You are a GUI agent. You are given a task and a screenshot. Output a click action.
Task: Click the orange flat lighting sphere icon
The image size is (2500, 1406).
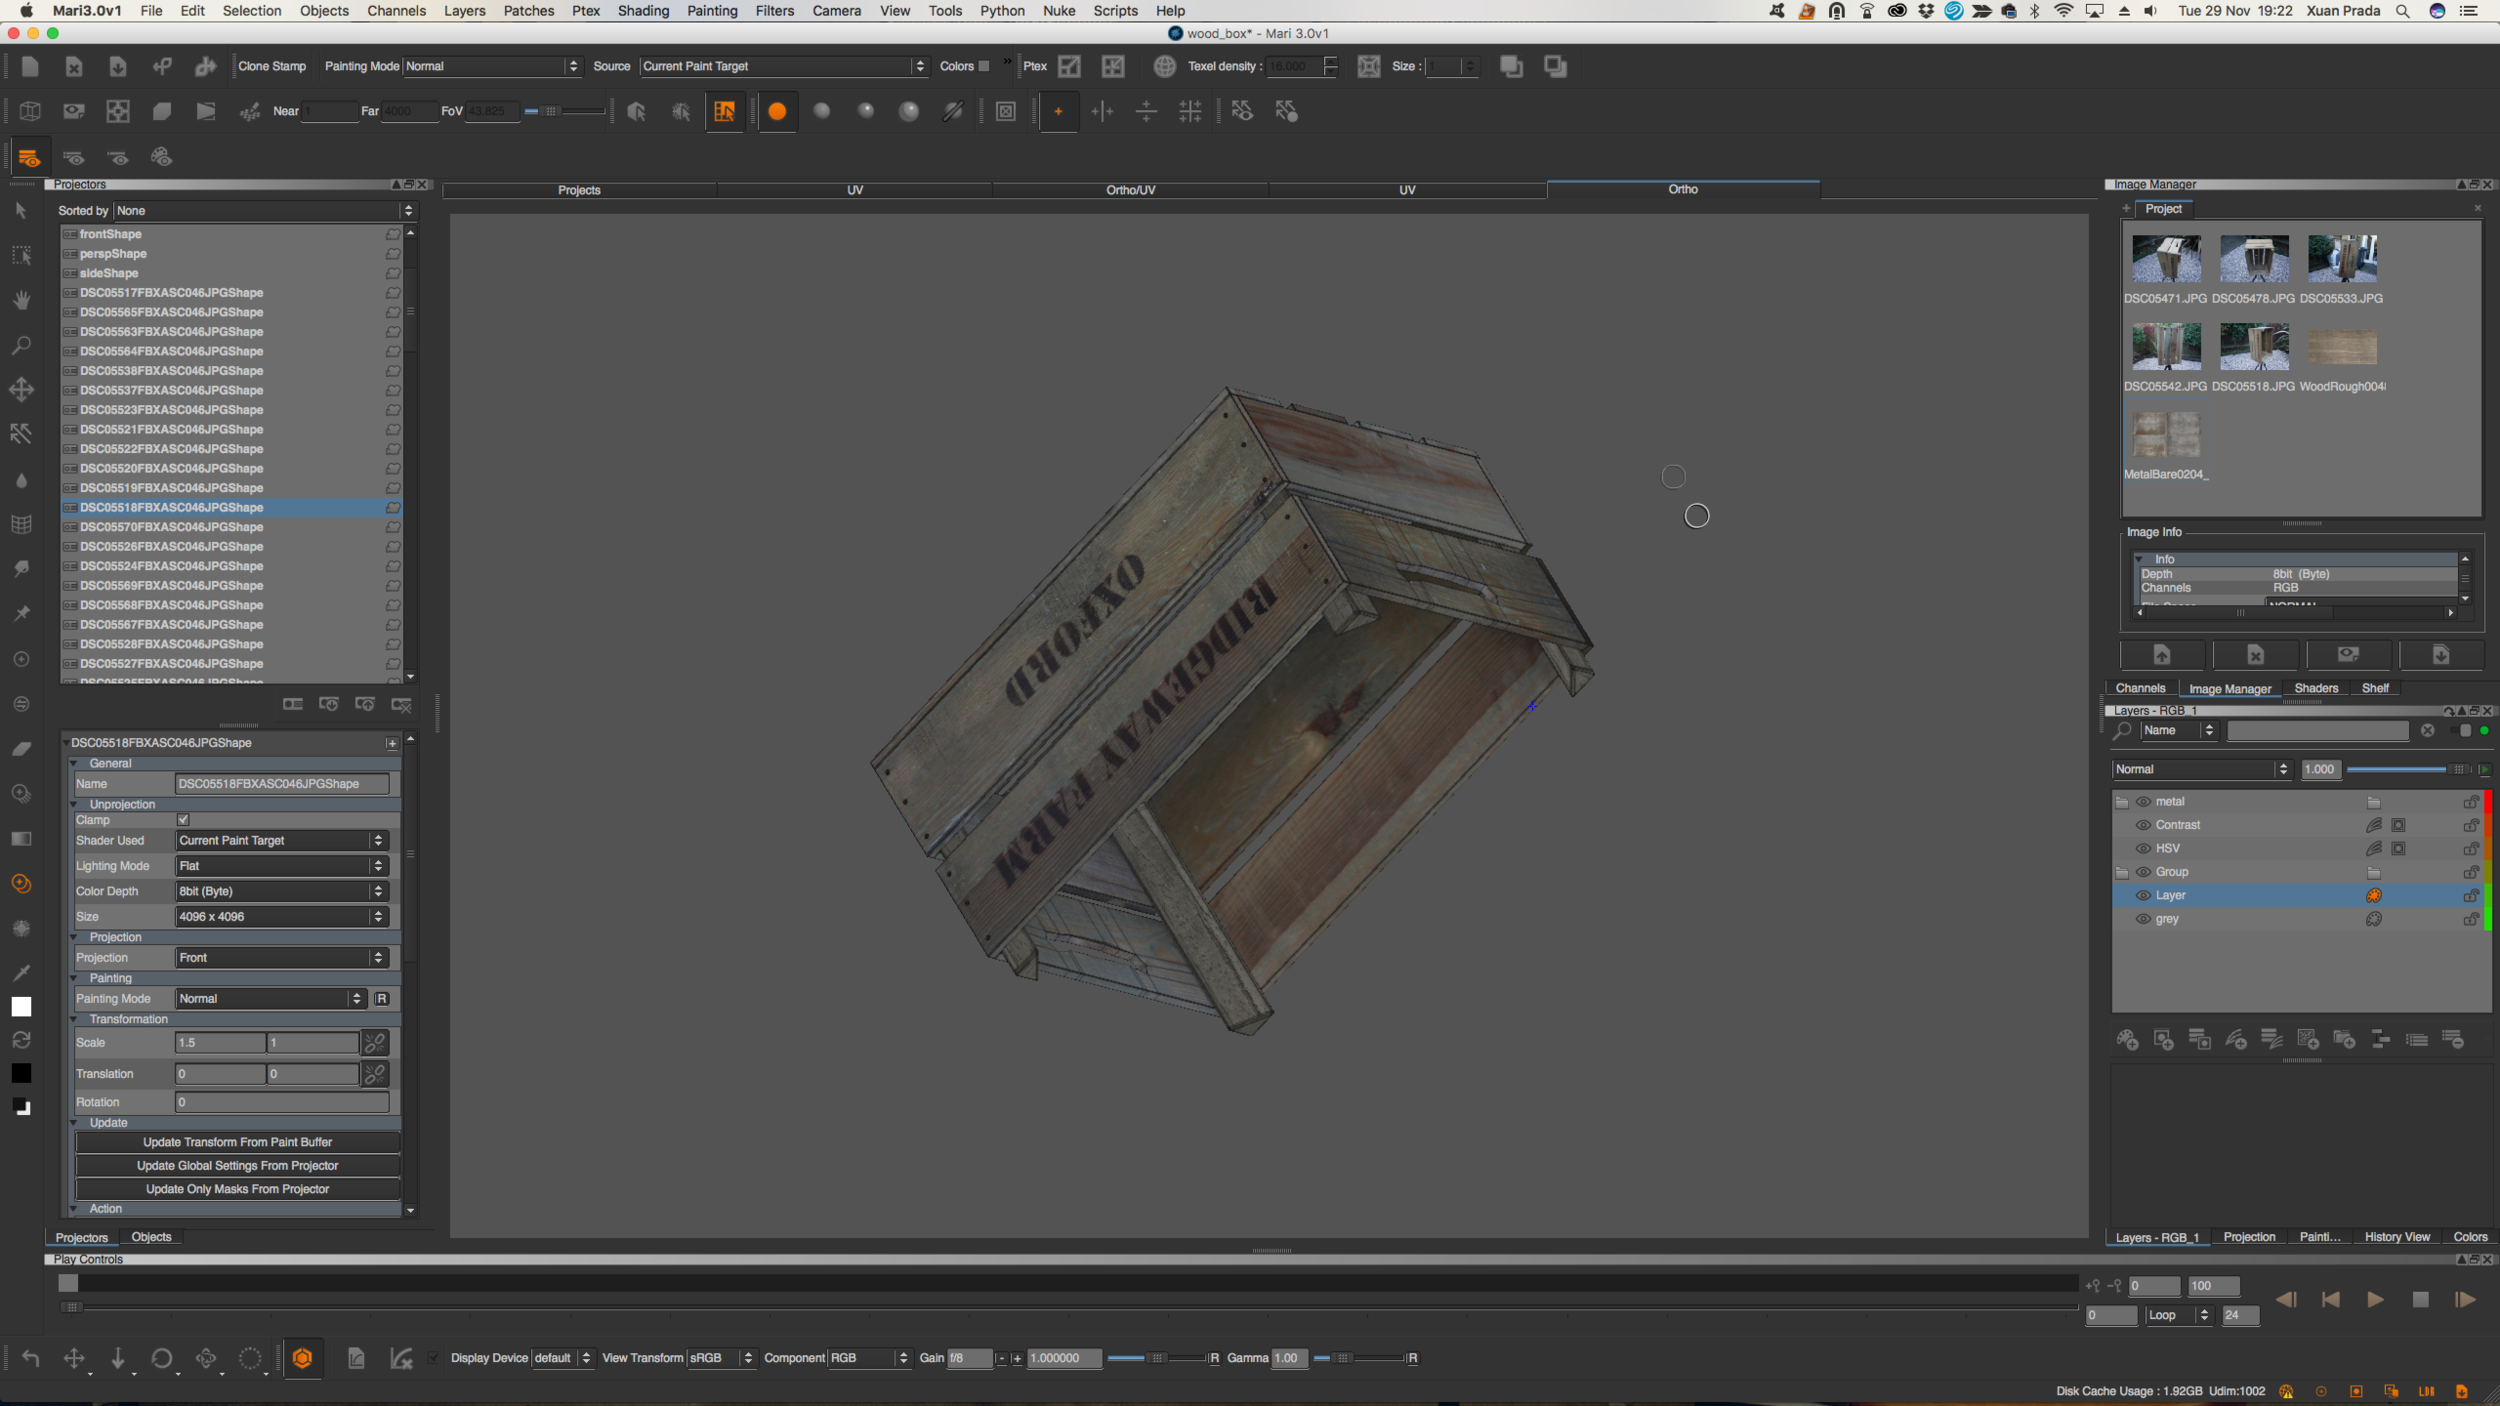tap(777, 111)
